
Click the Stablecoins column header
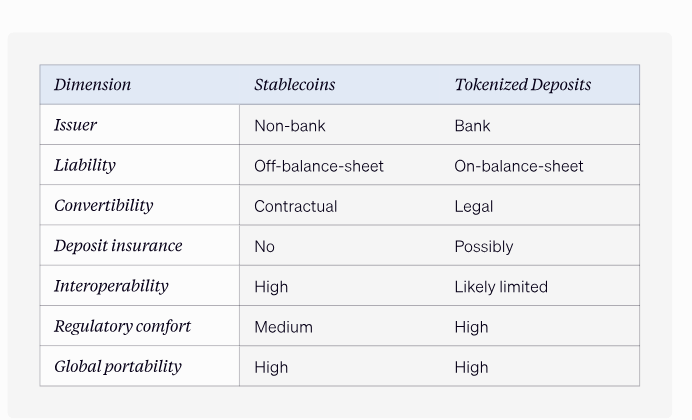point(294,85)
